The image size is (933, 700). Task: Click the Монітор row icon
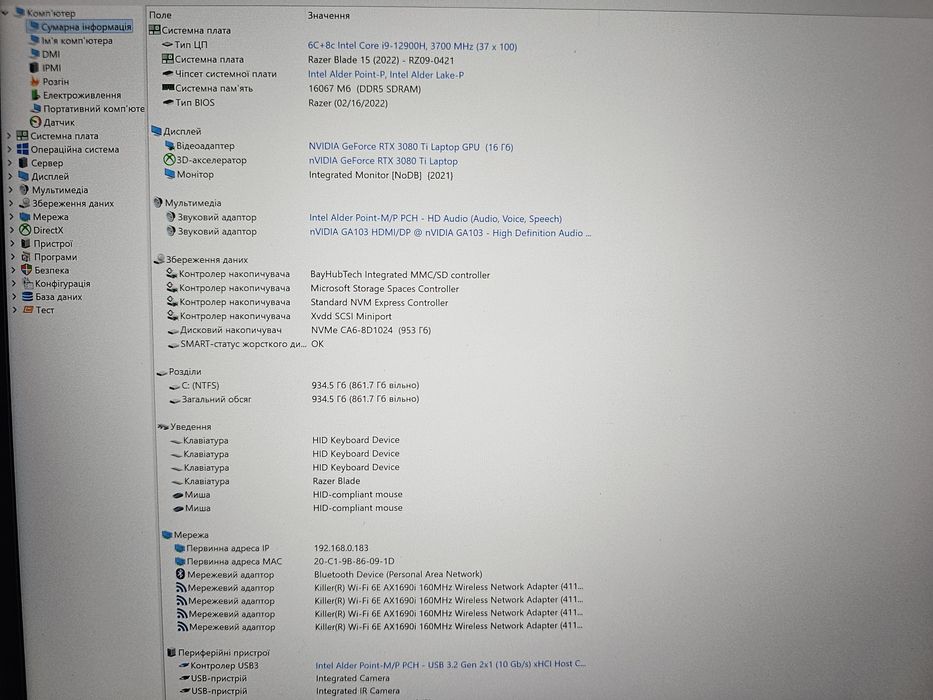click(x=170, y=174)
